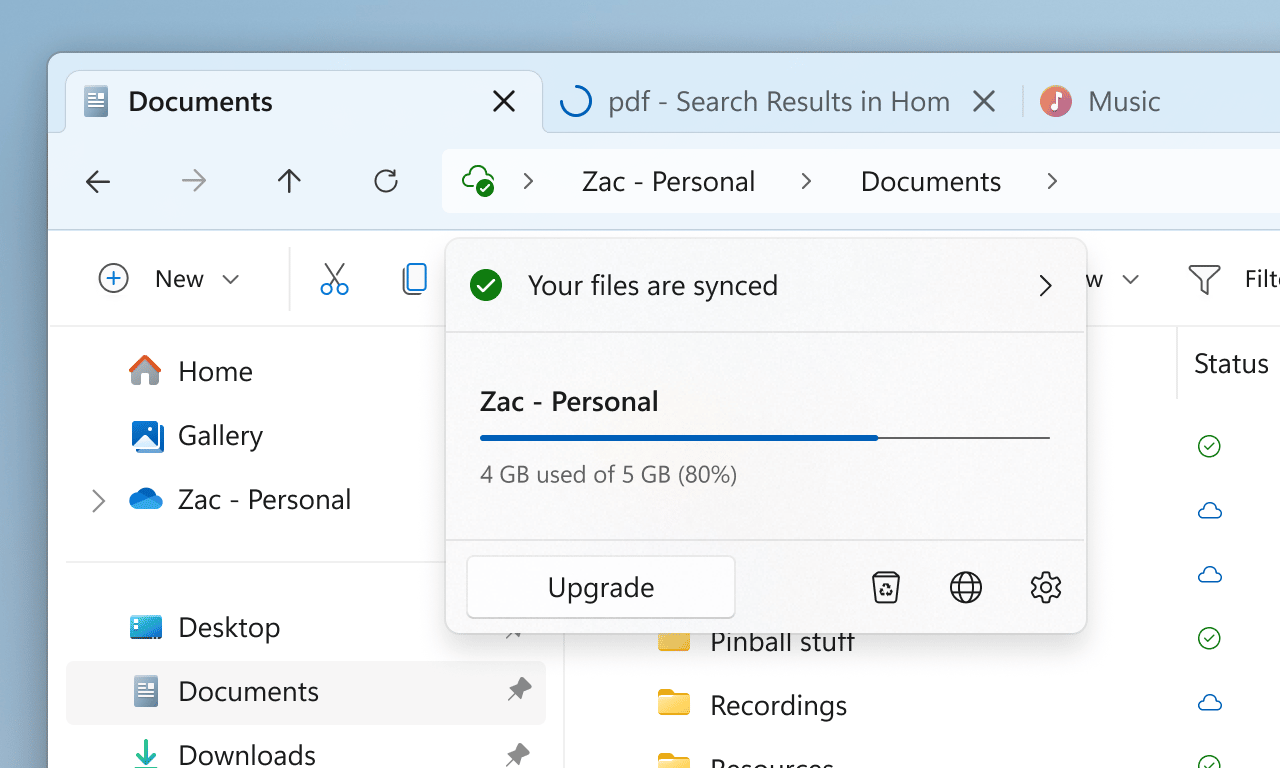Image resolution: width=1280 pixels, height=768 pixels.
Task: Open the OneDrive recycle bin
Action: coord(885,587)
